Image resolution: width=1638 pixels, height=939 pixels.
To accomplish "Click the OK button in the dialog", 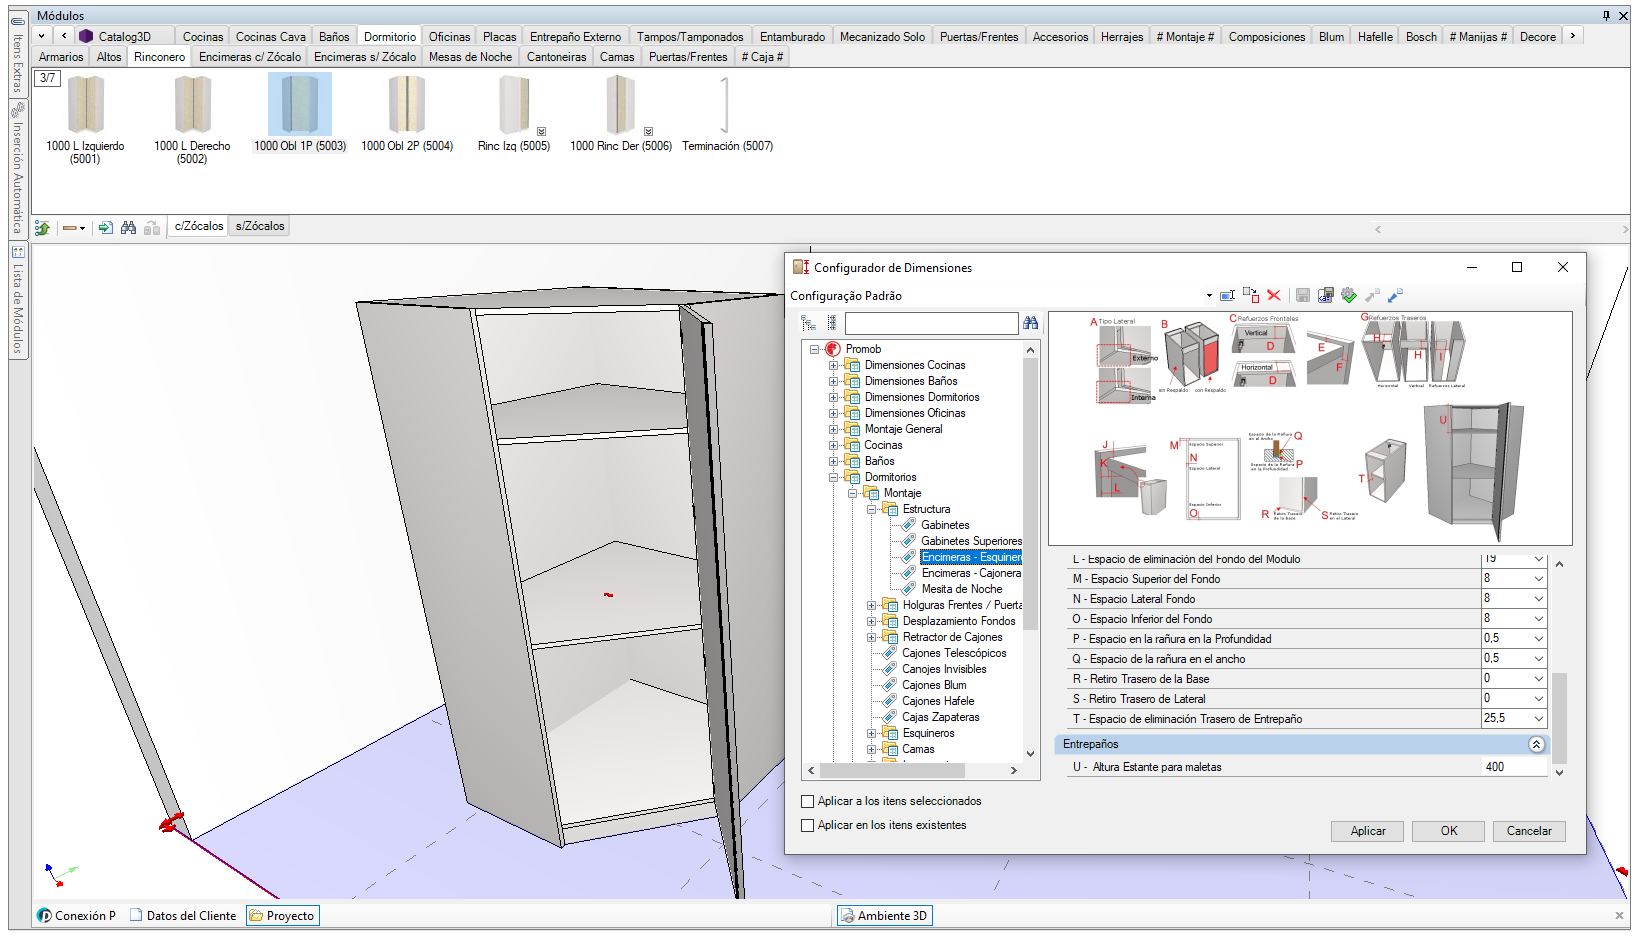I will click(x=1449, y=831).
